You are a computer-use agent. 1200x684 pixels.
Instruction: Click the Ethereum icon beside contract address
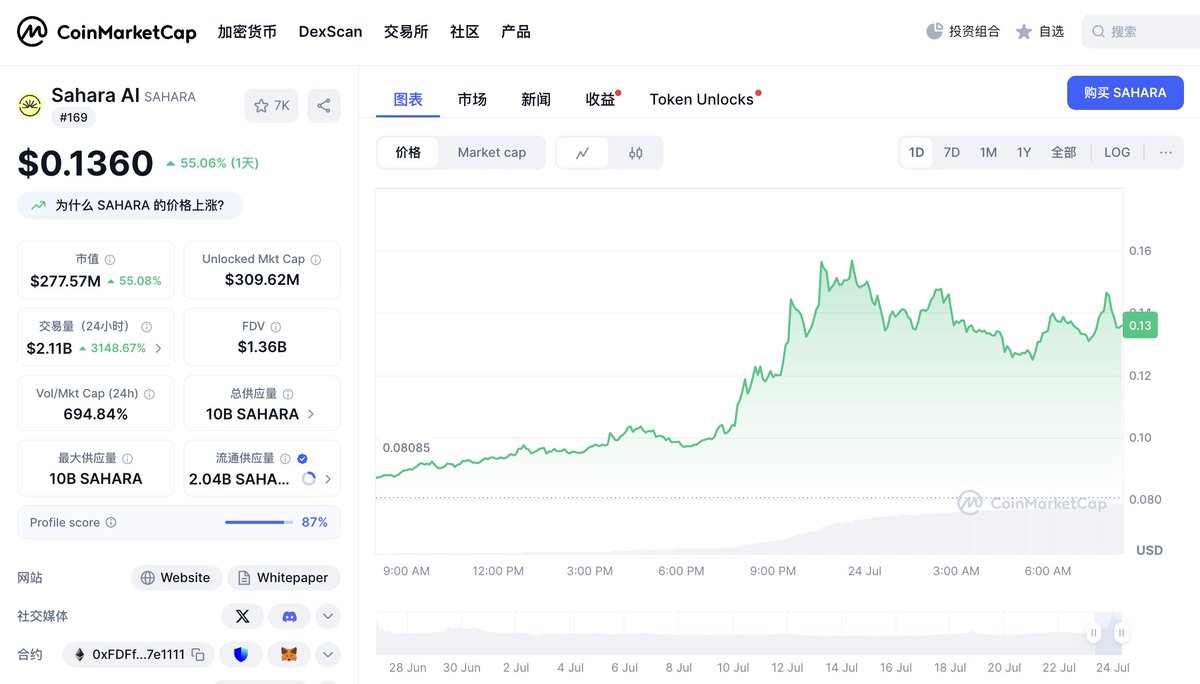pos(79,655)
